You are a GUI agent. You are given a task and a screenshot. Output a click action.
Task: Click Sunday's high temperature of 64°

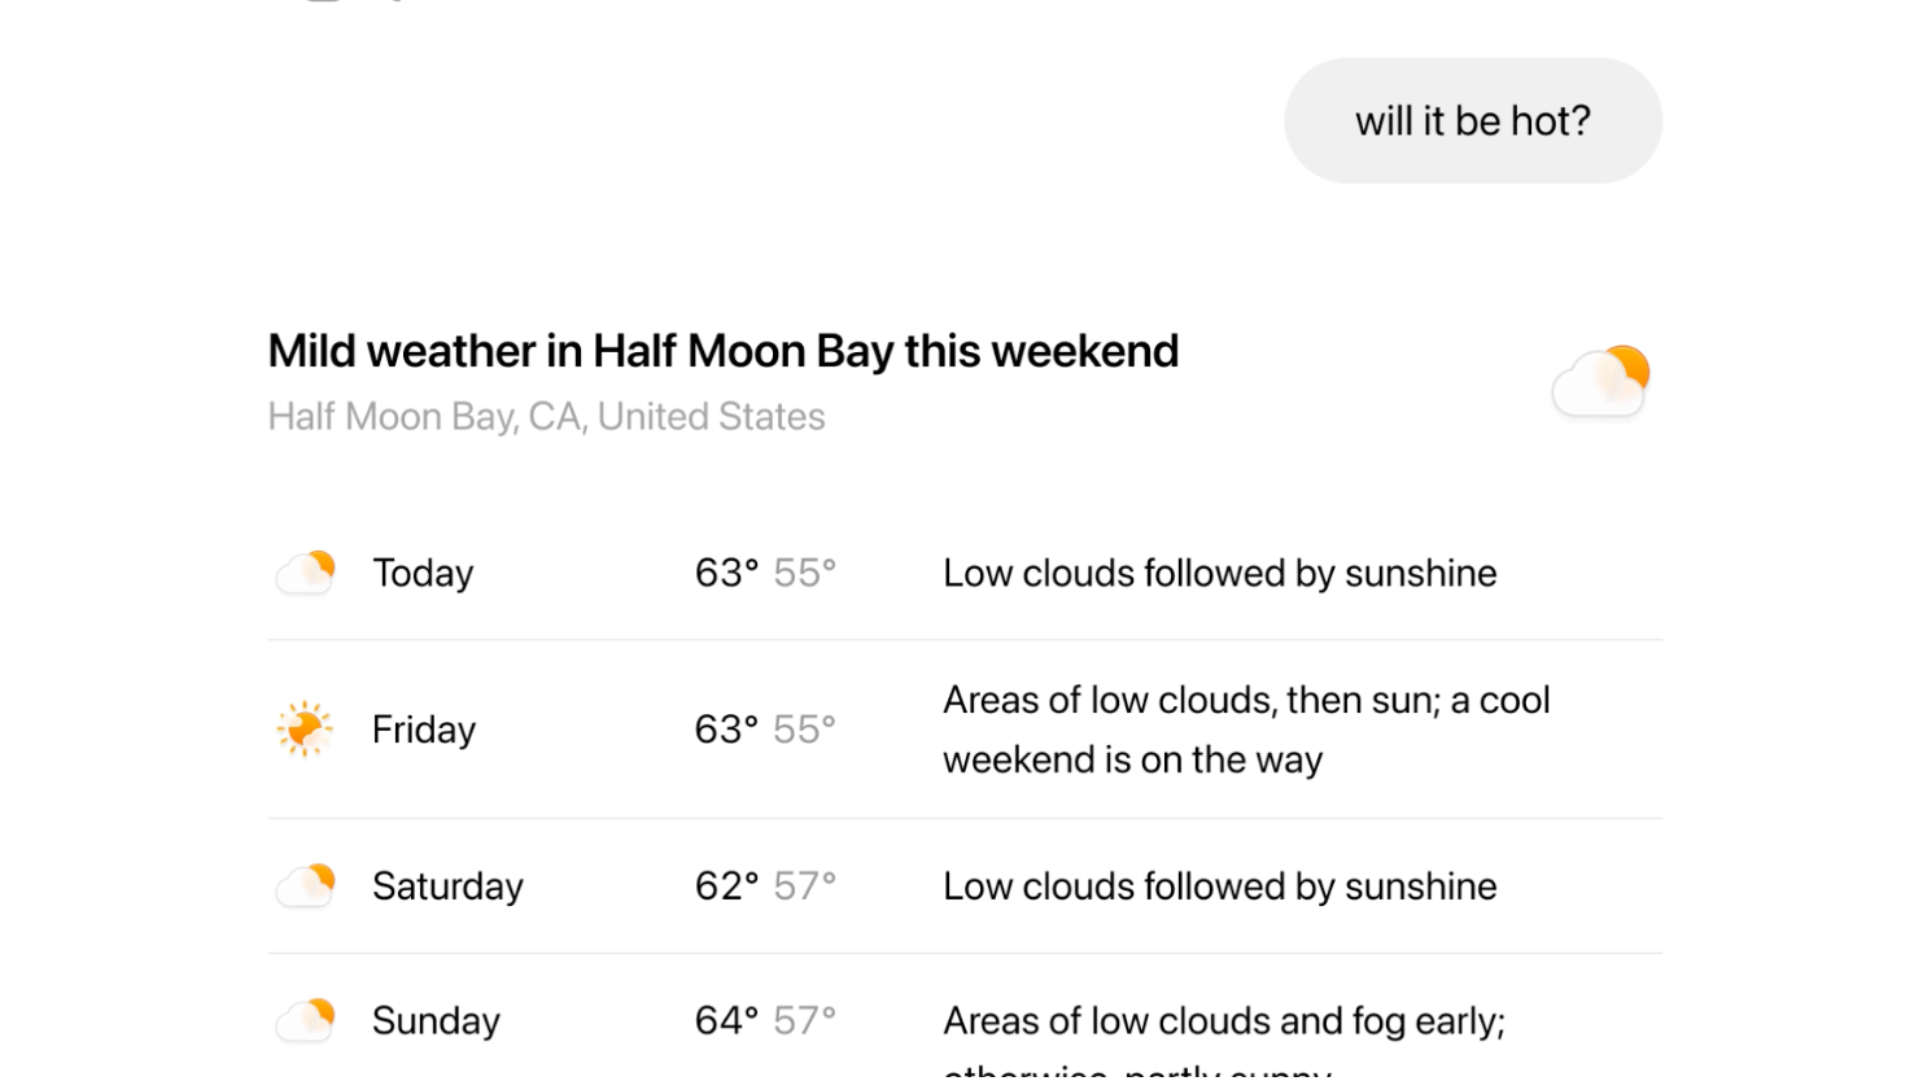726,1021
